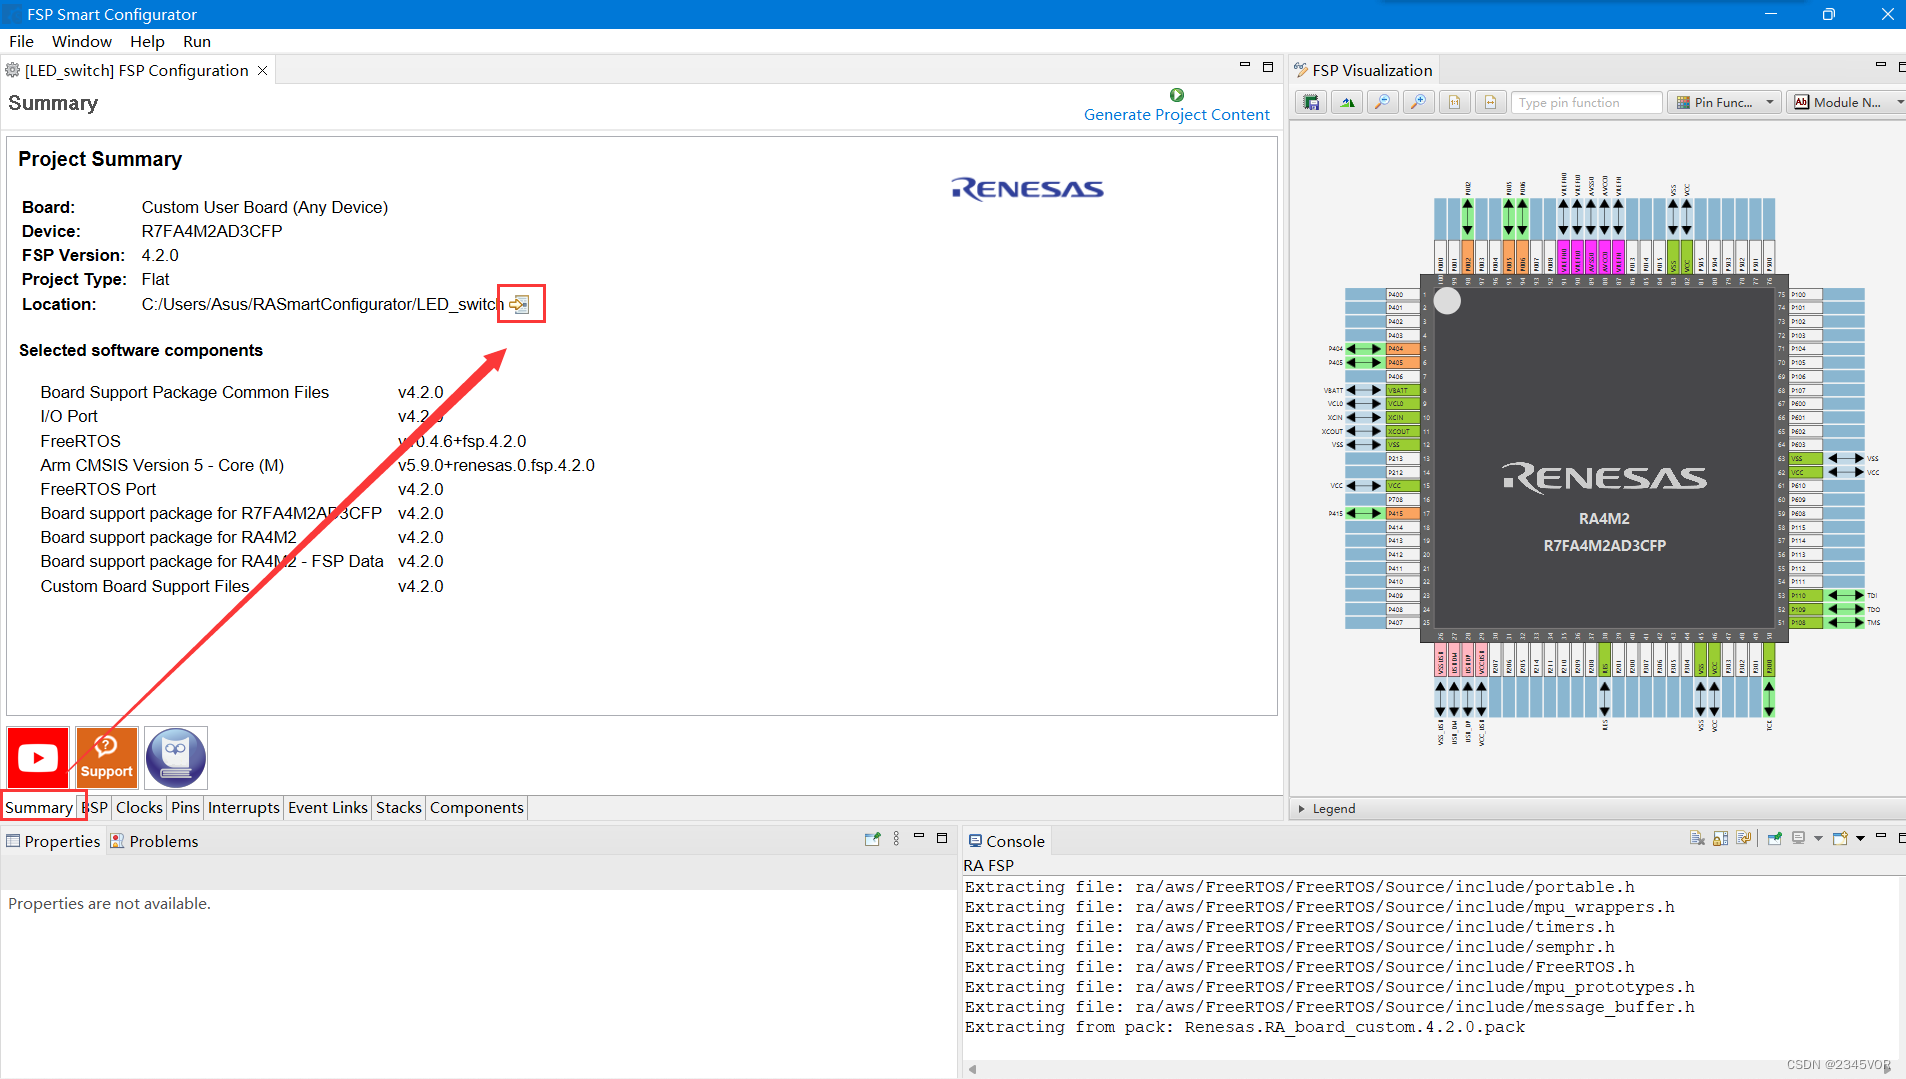The height and width of the screenshot is (1079, 1906).
Task: Pin the Console view
Action: (x=1775, y=839)
